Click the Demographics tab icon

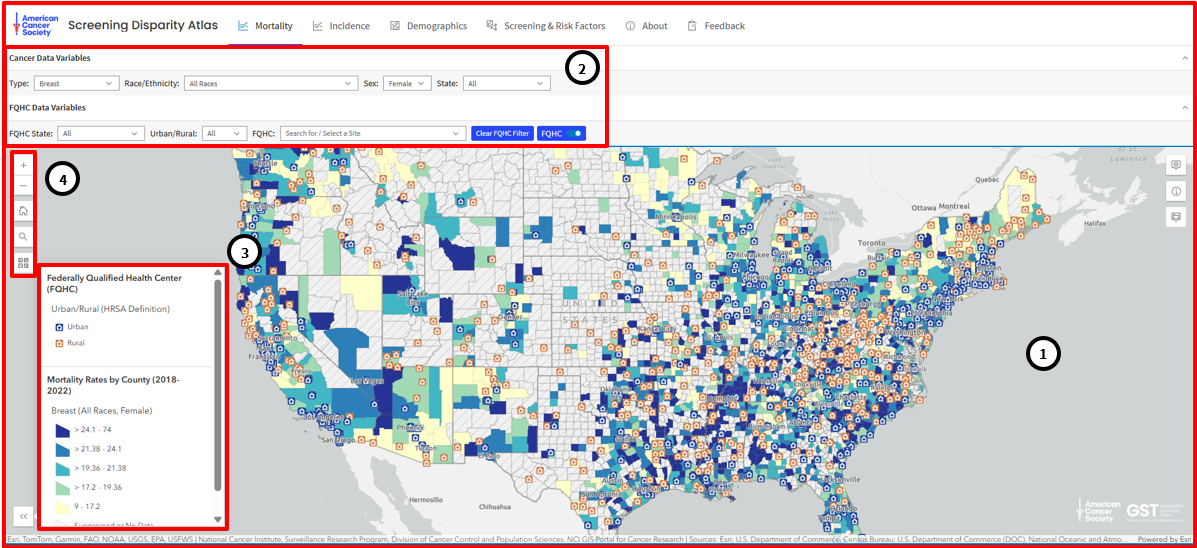click(395, 26)
